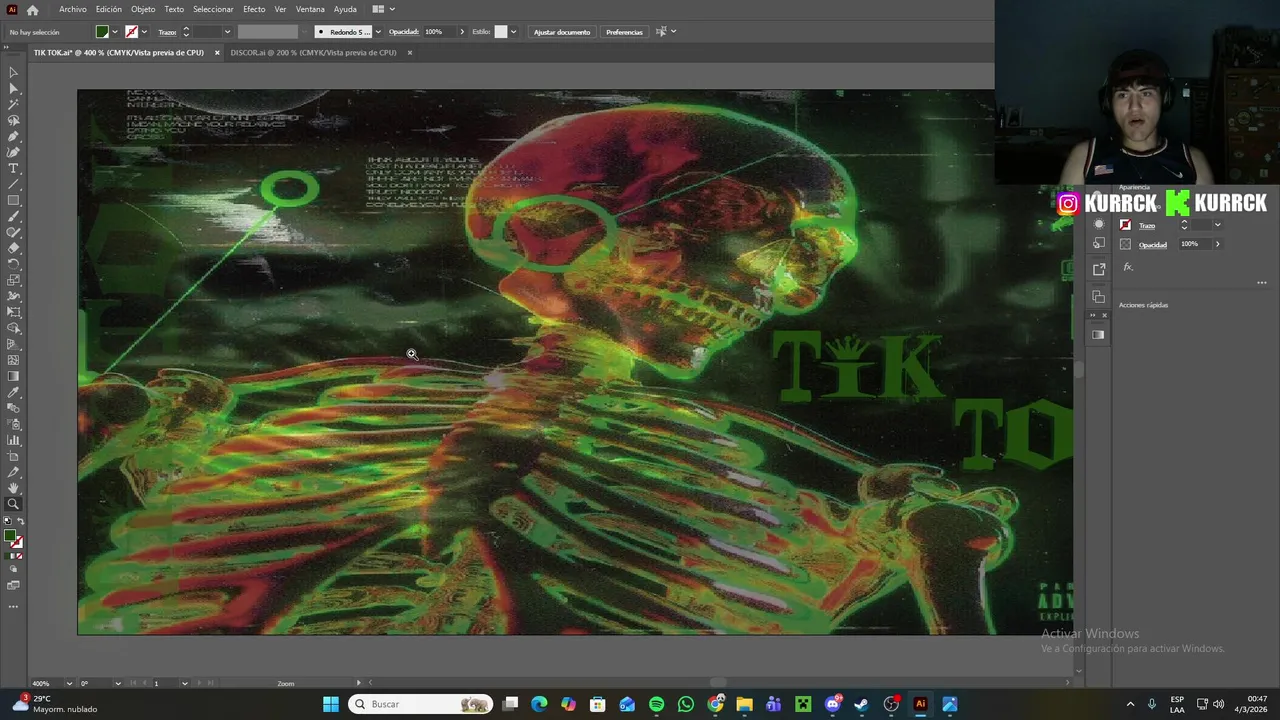
Task: Switch to the DISCOR.ai document tab
Action: tap(313, 52)
